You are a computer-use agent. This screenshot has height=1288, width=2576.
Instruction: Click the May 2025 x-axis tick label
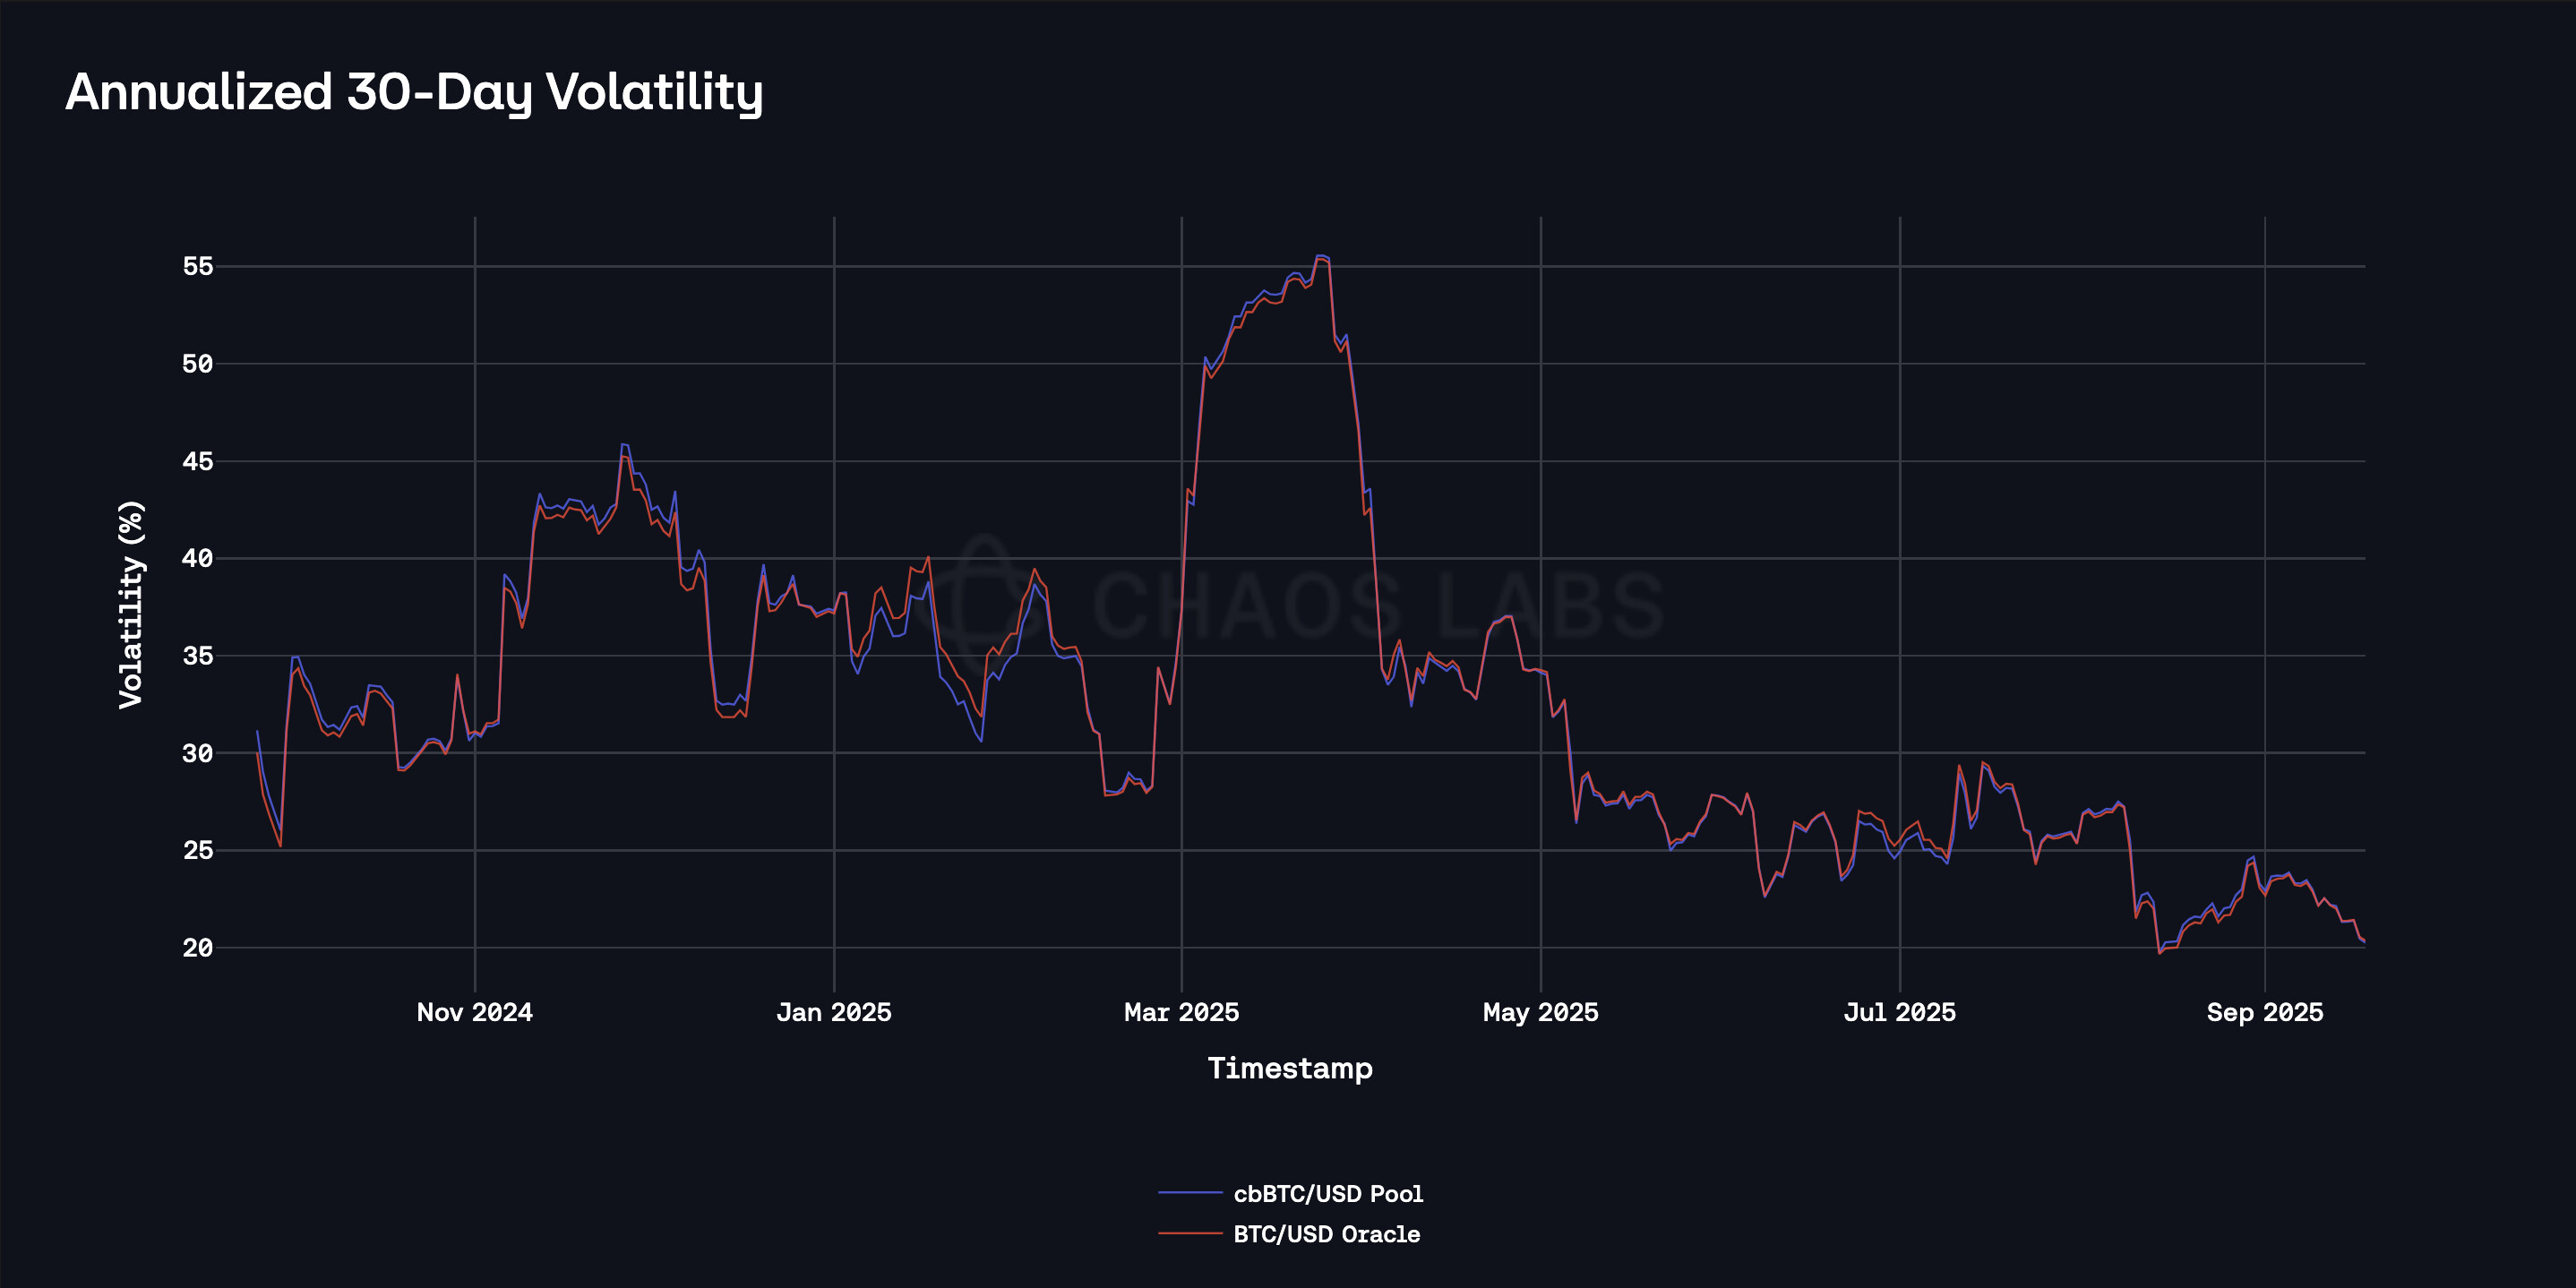pos(1540,1013)
